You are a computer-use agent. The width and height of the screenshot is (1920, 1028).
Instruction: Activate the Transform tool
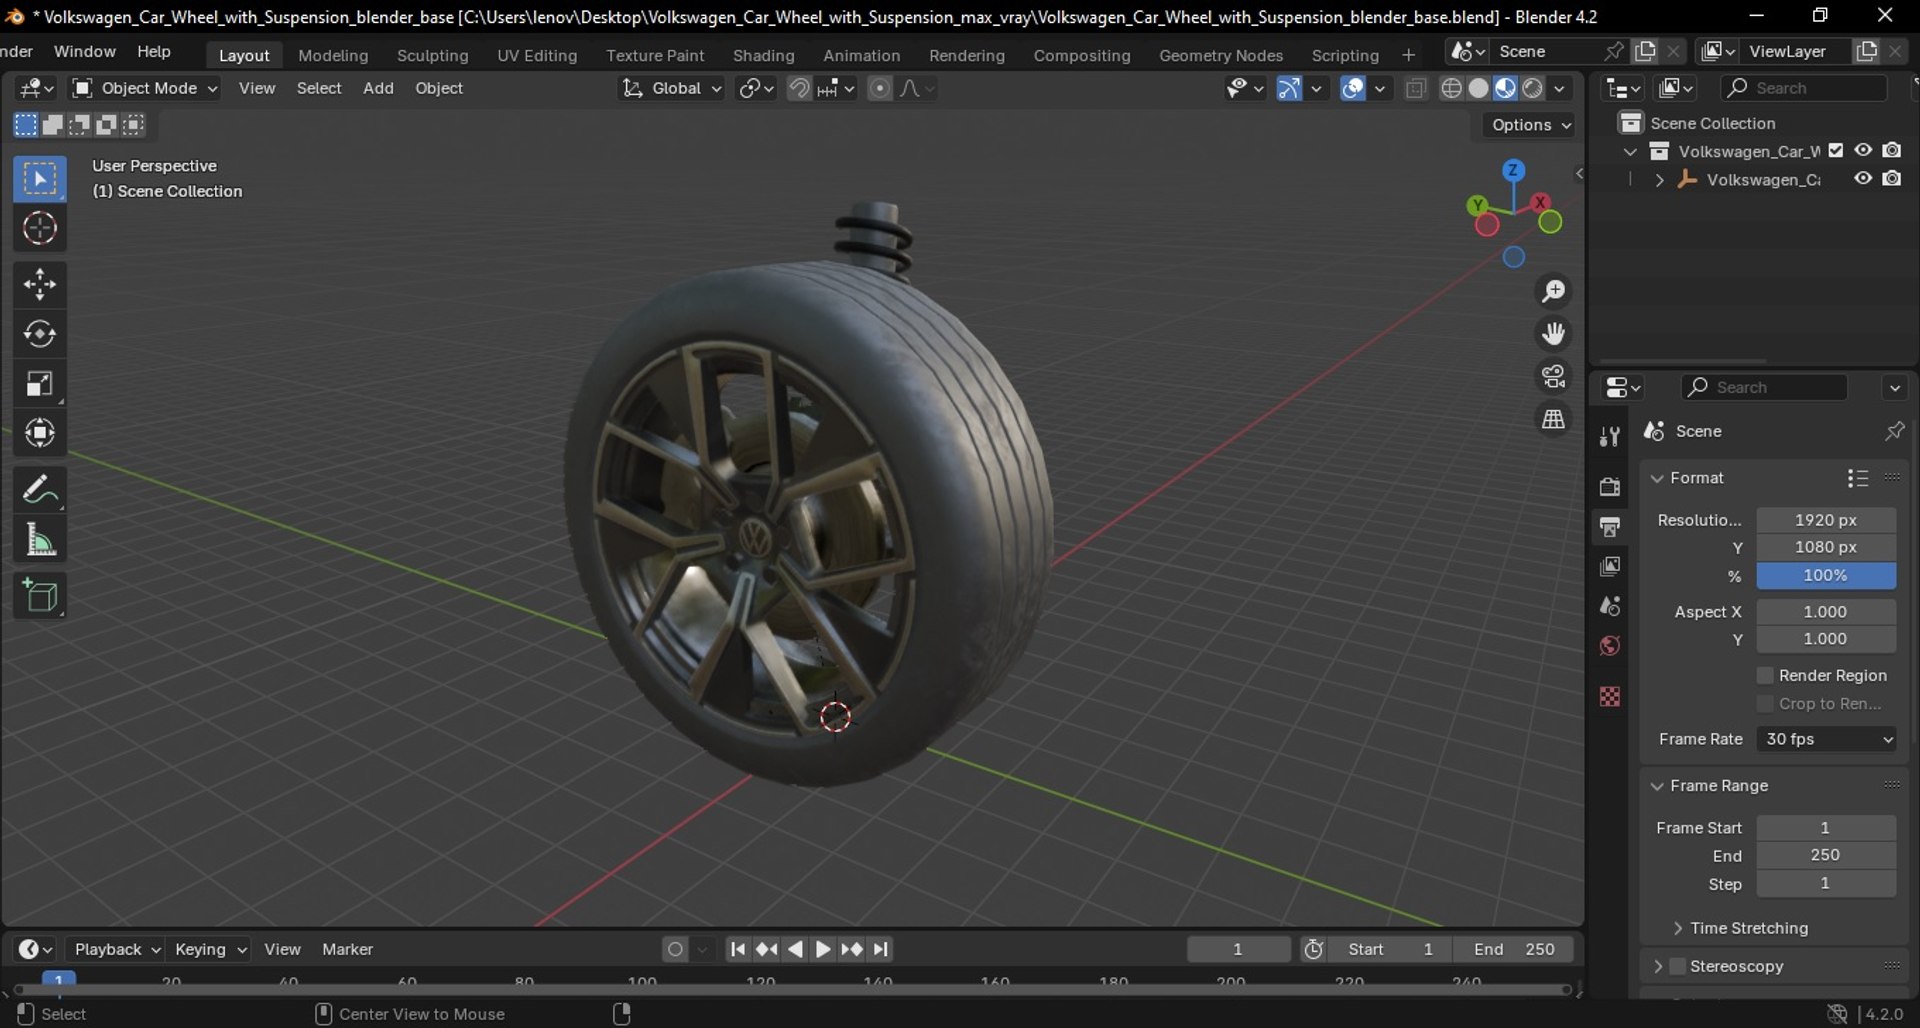pos(40,433)
